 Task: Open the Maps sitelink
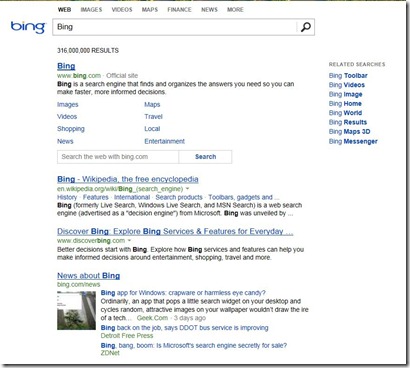pos(152,104)
